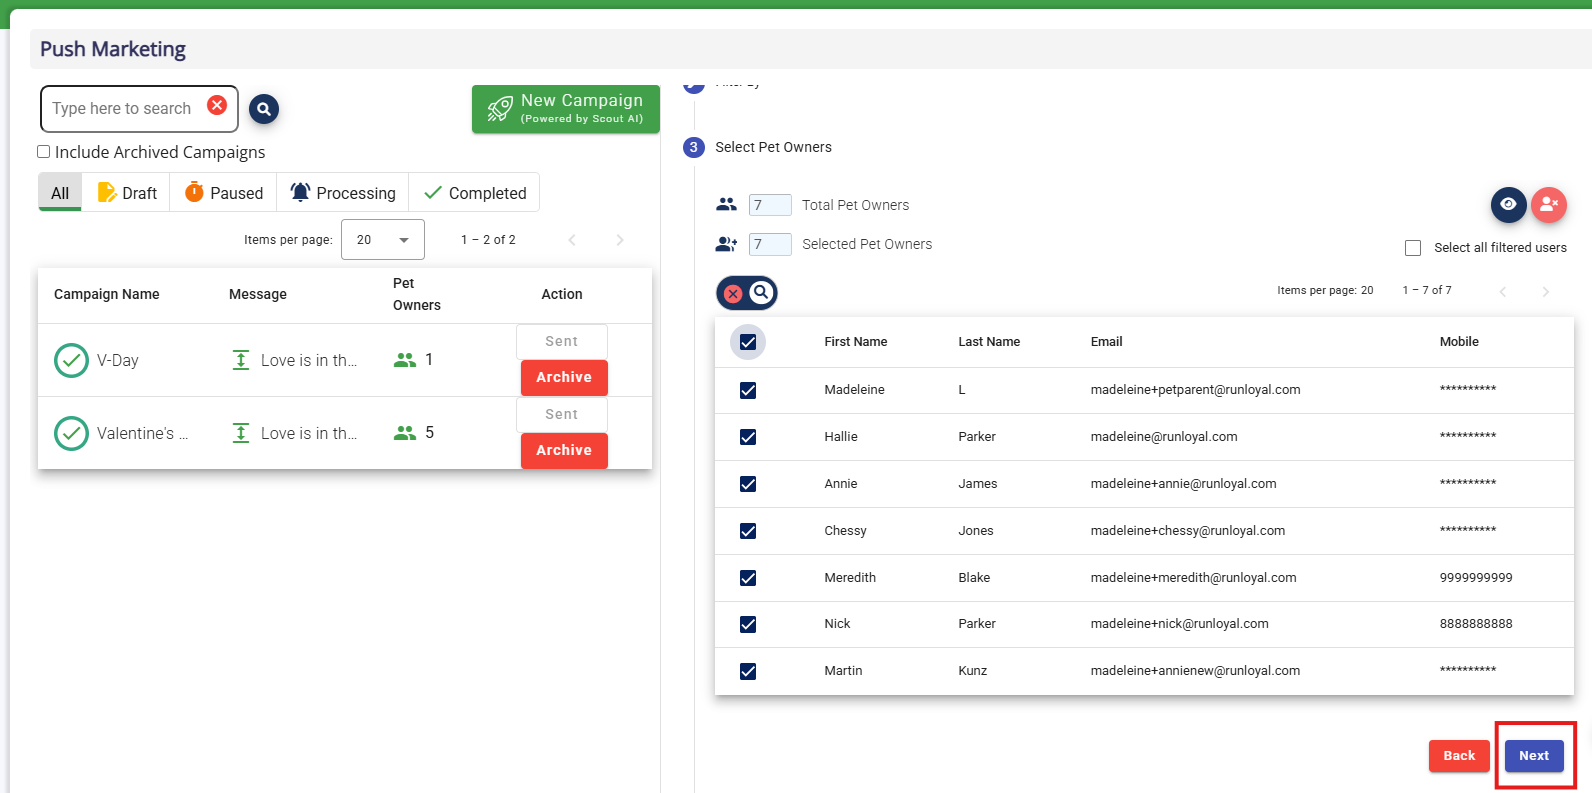Switch to the Draft tab

pos(127,193)
